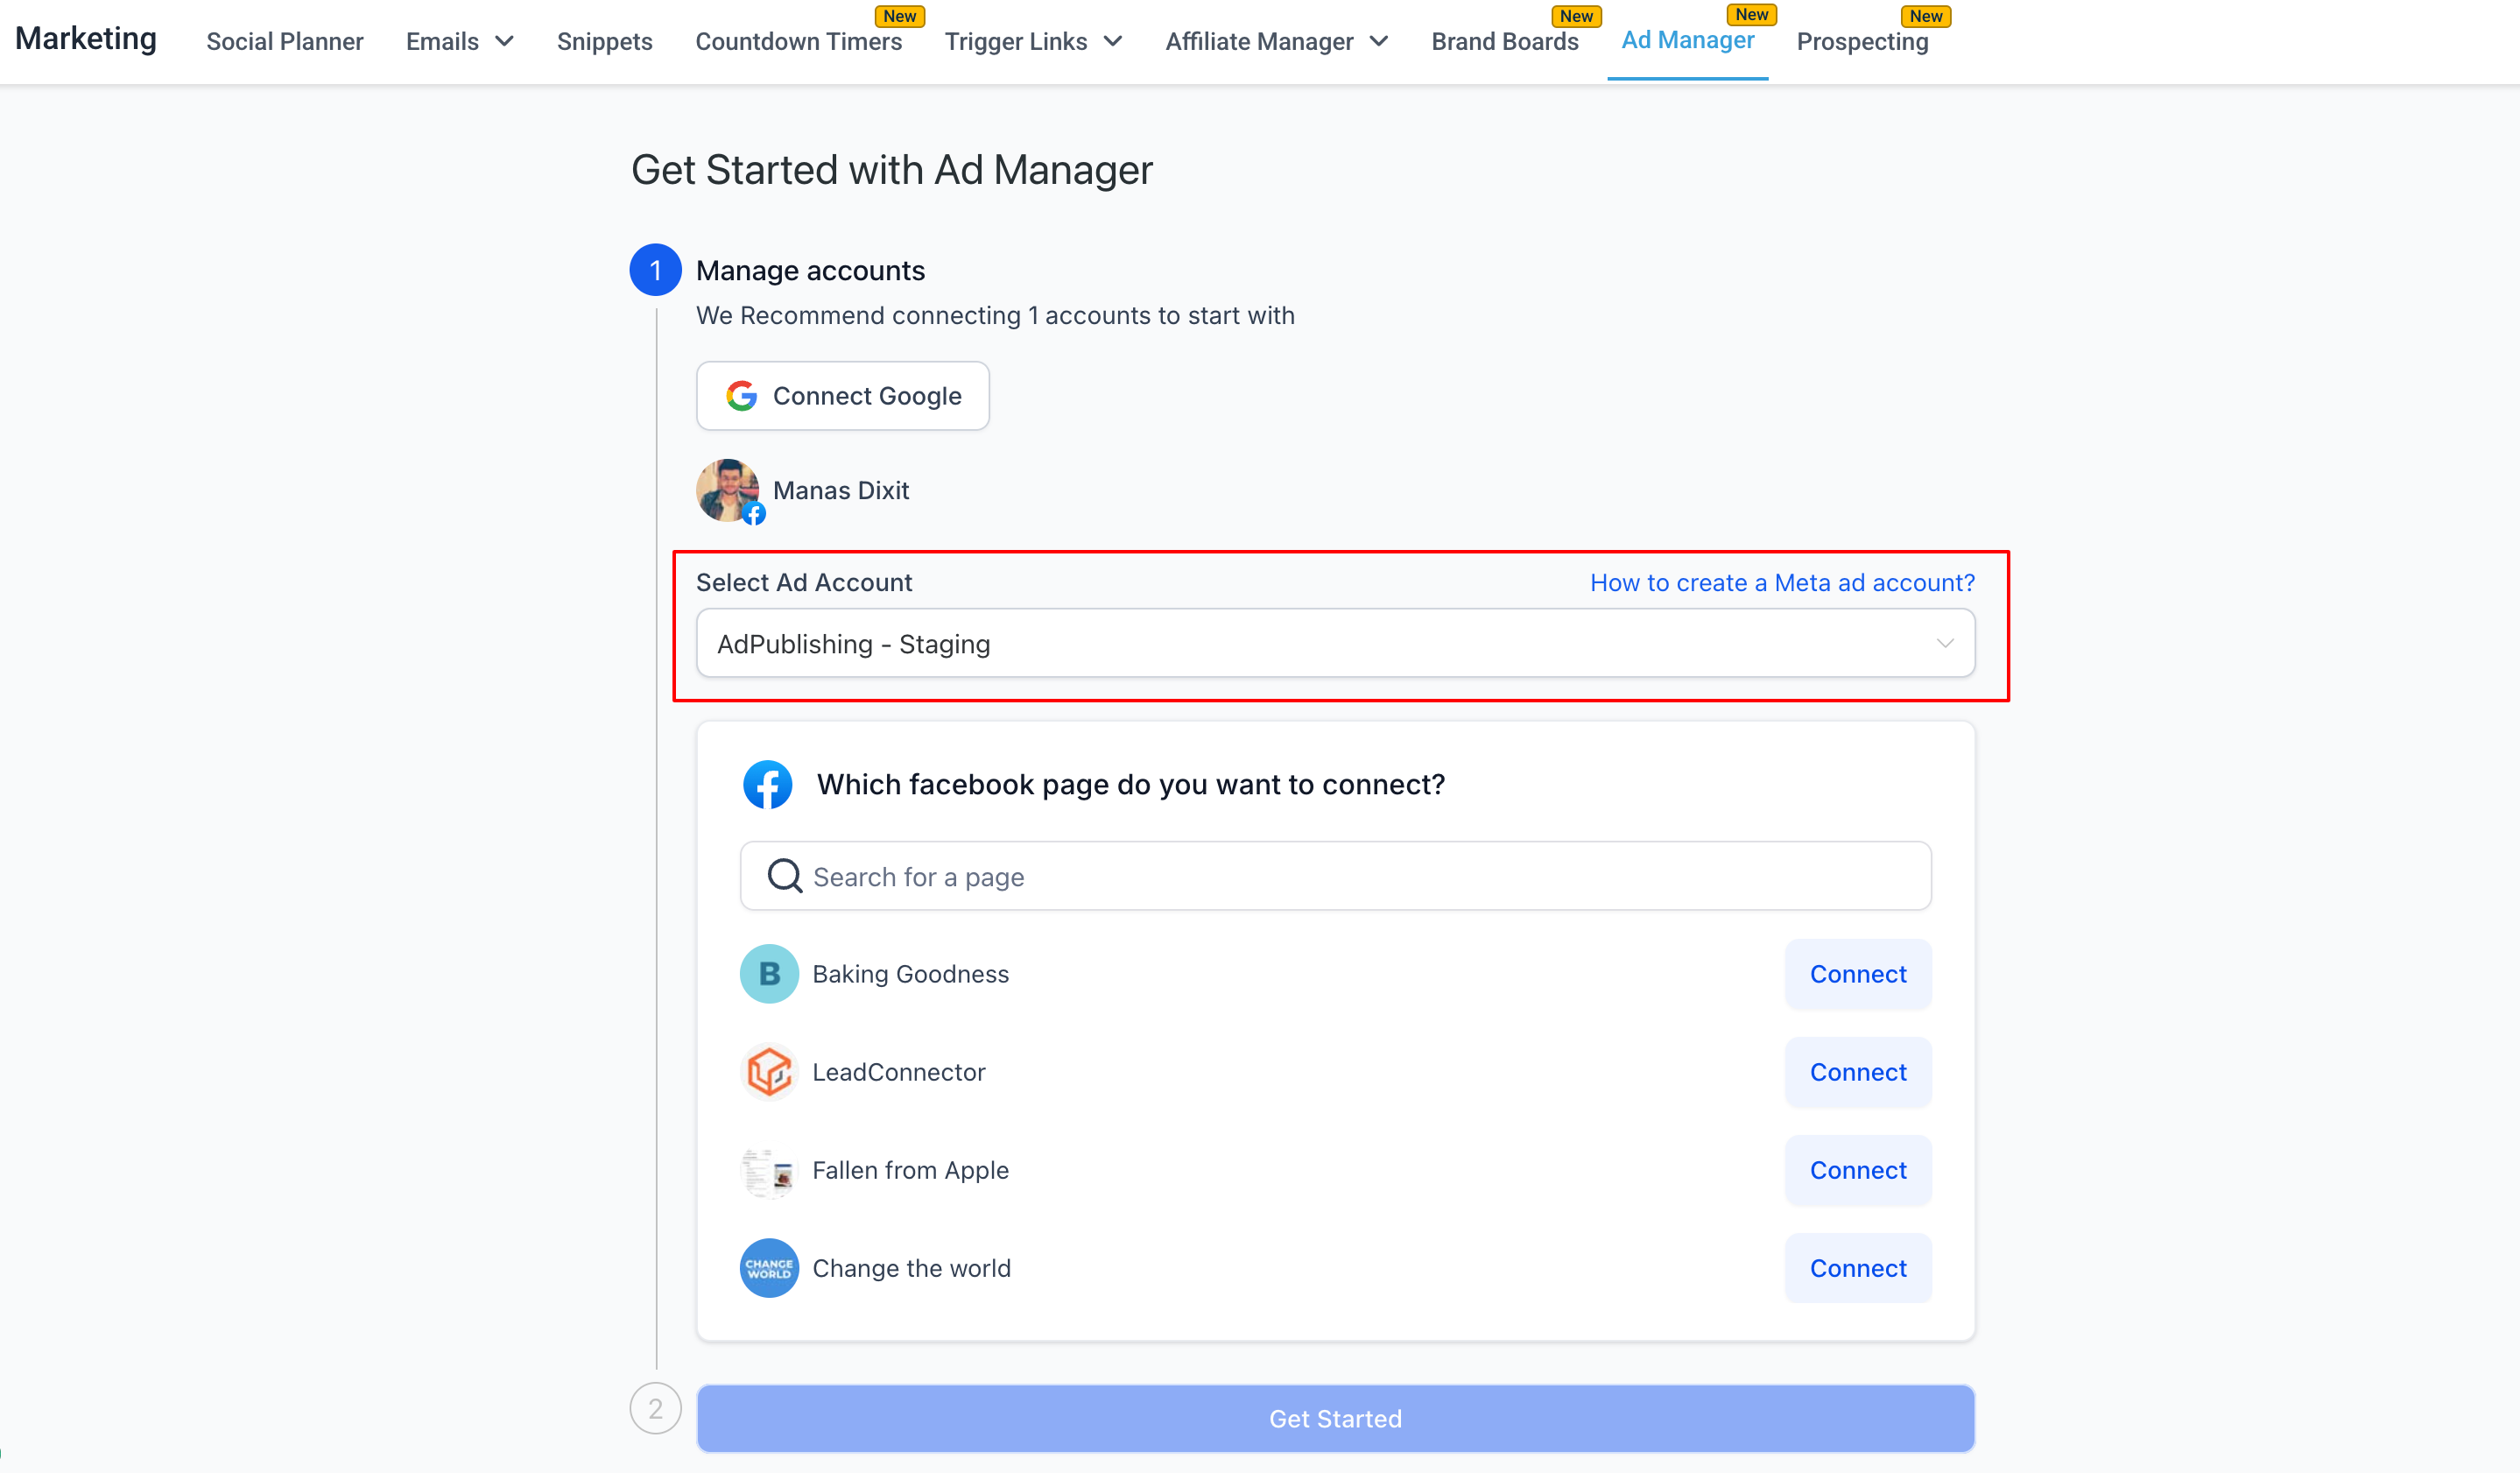2520x1473 pixels.
Task: Click Manas Dixit profile avatar
Action: [728, 490]
